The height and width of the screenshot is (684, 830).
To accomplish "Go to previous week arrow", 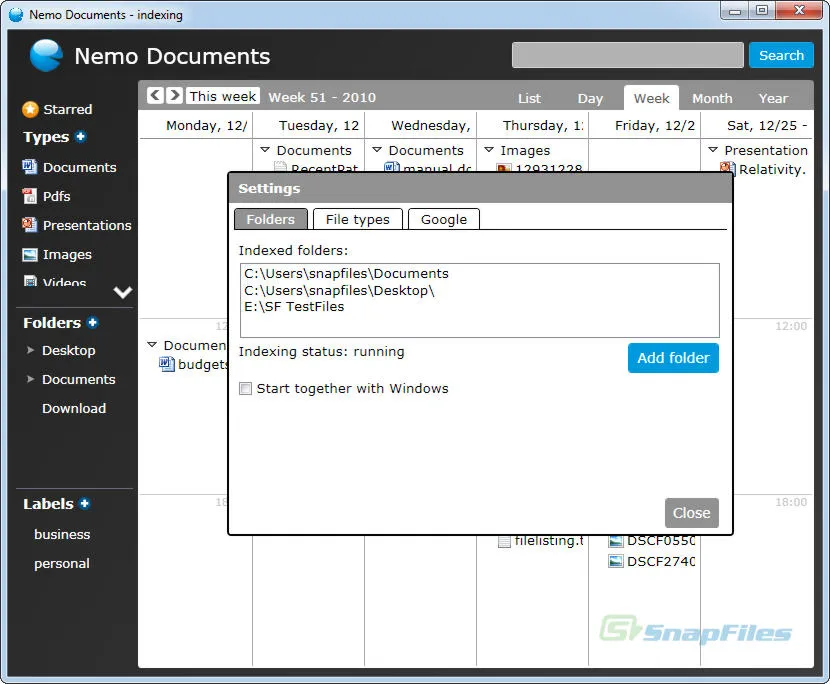I will (x=155, y=95).
